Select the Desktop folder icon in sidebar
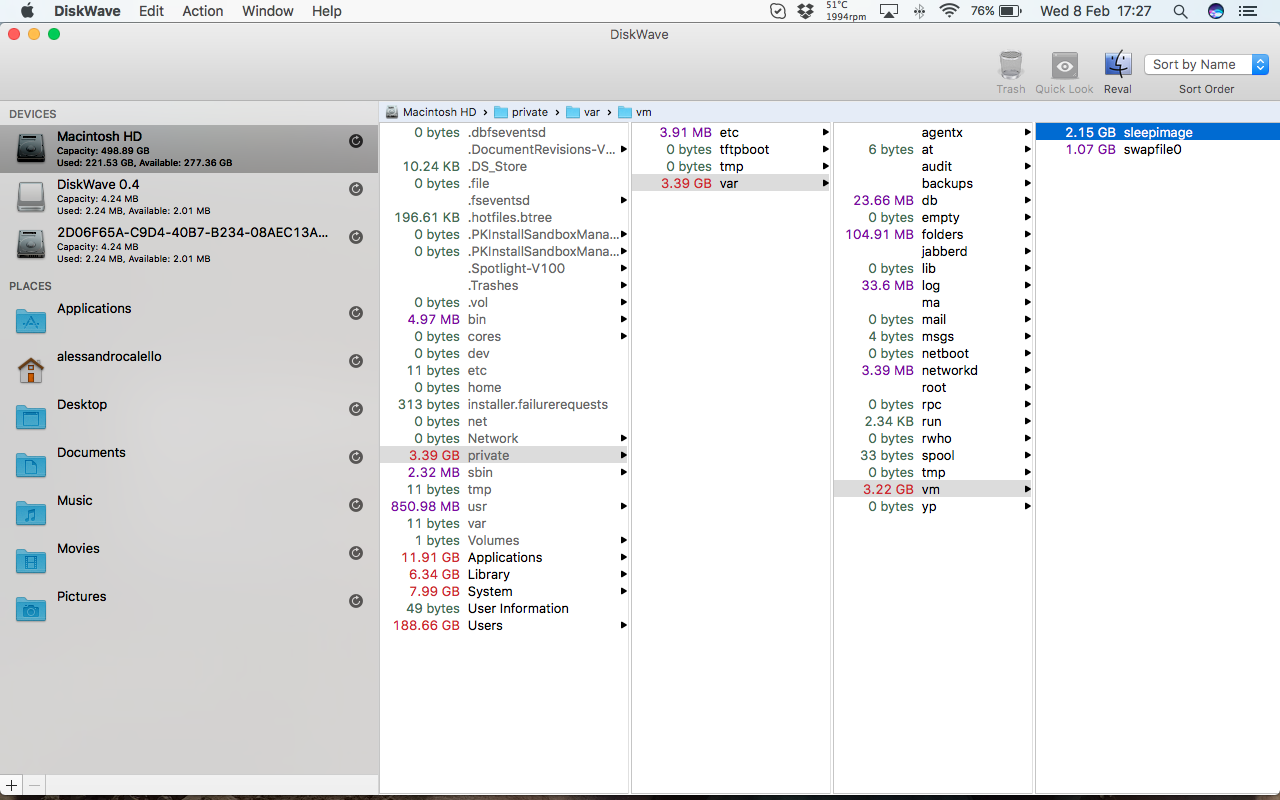Viewport: 1280px width, 800px height. pos(31,417)
